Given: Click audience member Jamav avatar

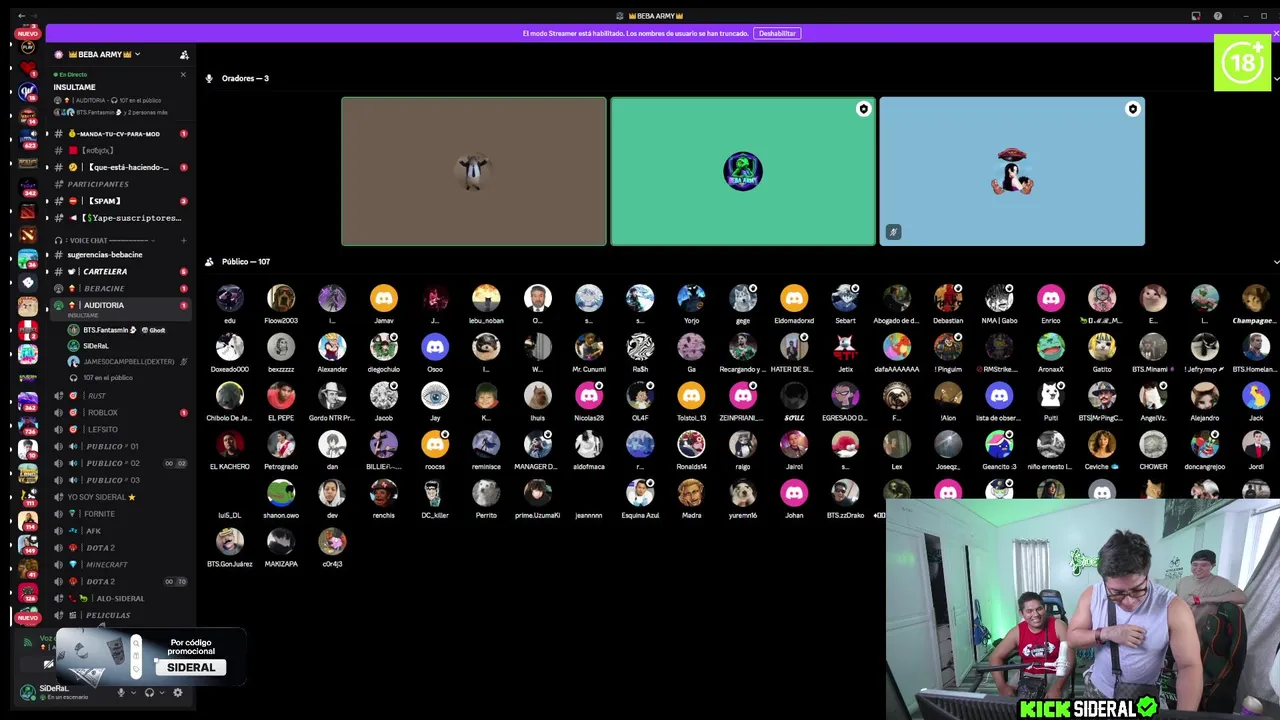Looking at the screenshot, I should pyautogui.click(x=384, y=298).
